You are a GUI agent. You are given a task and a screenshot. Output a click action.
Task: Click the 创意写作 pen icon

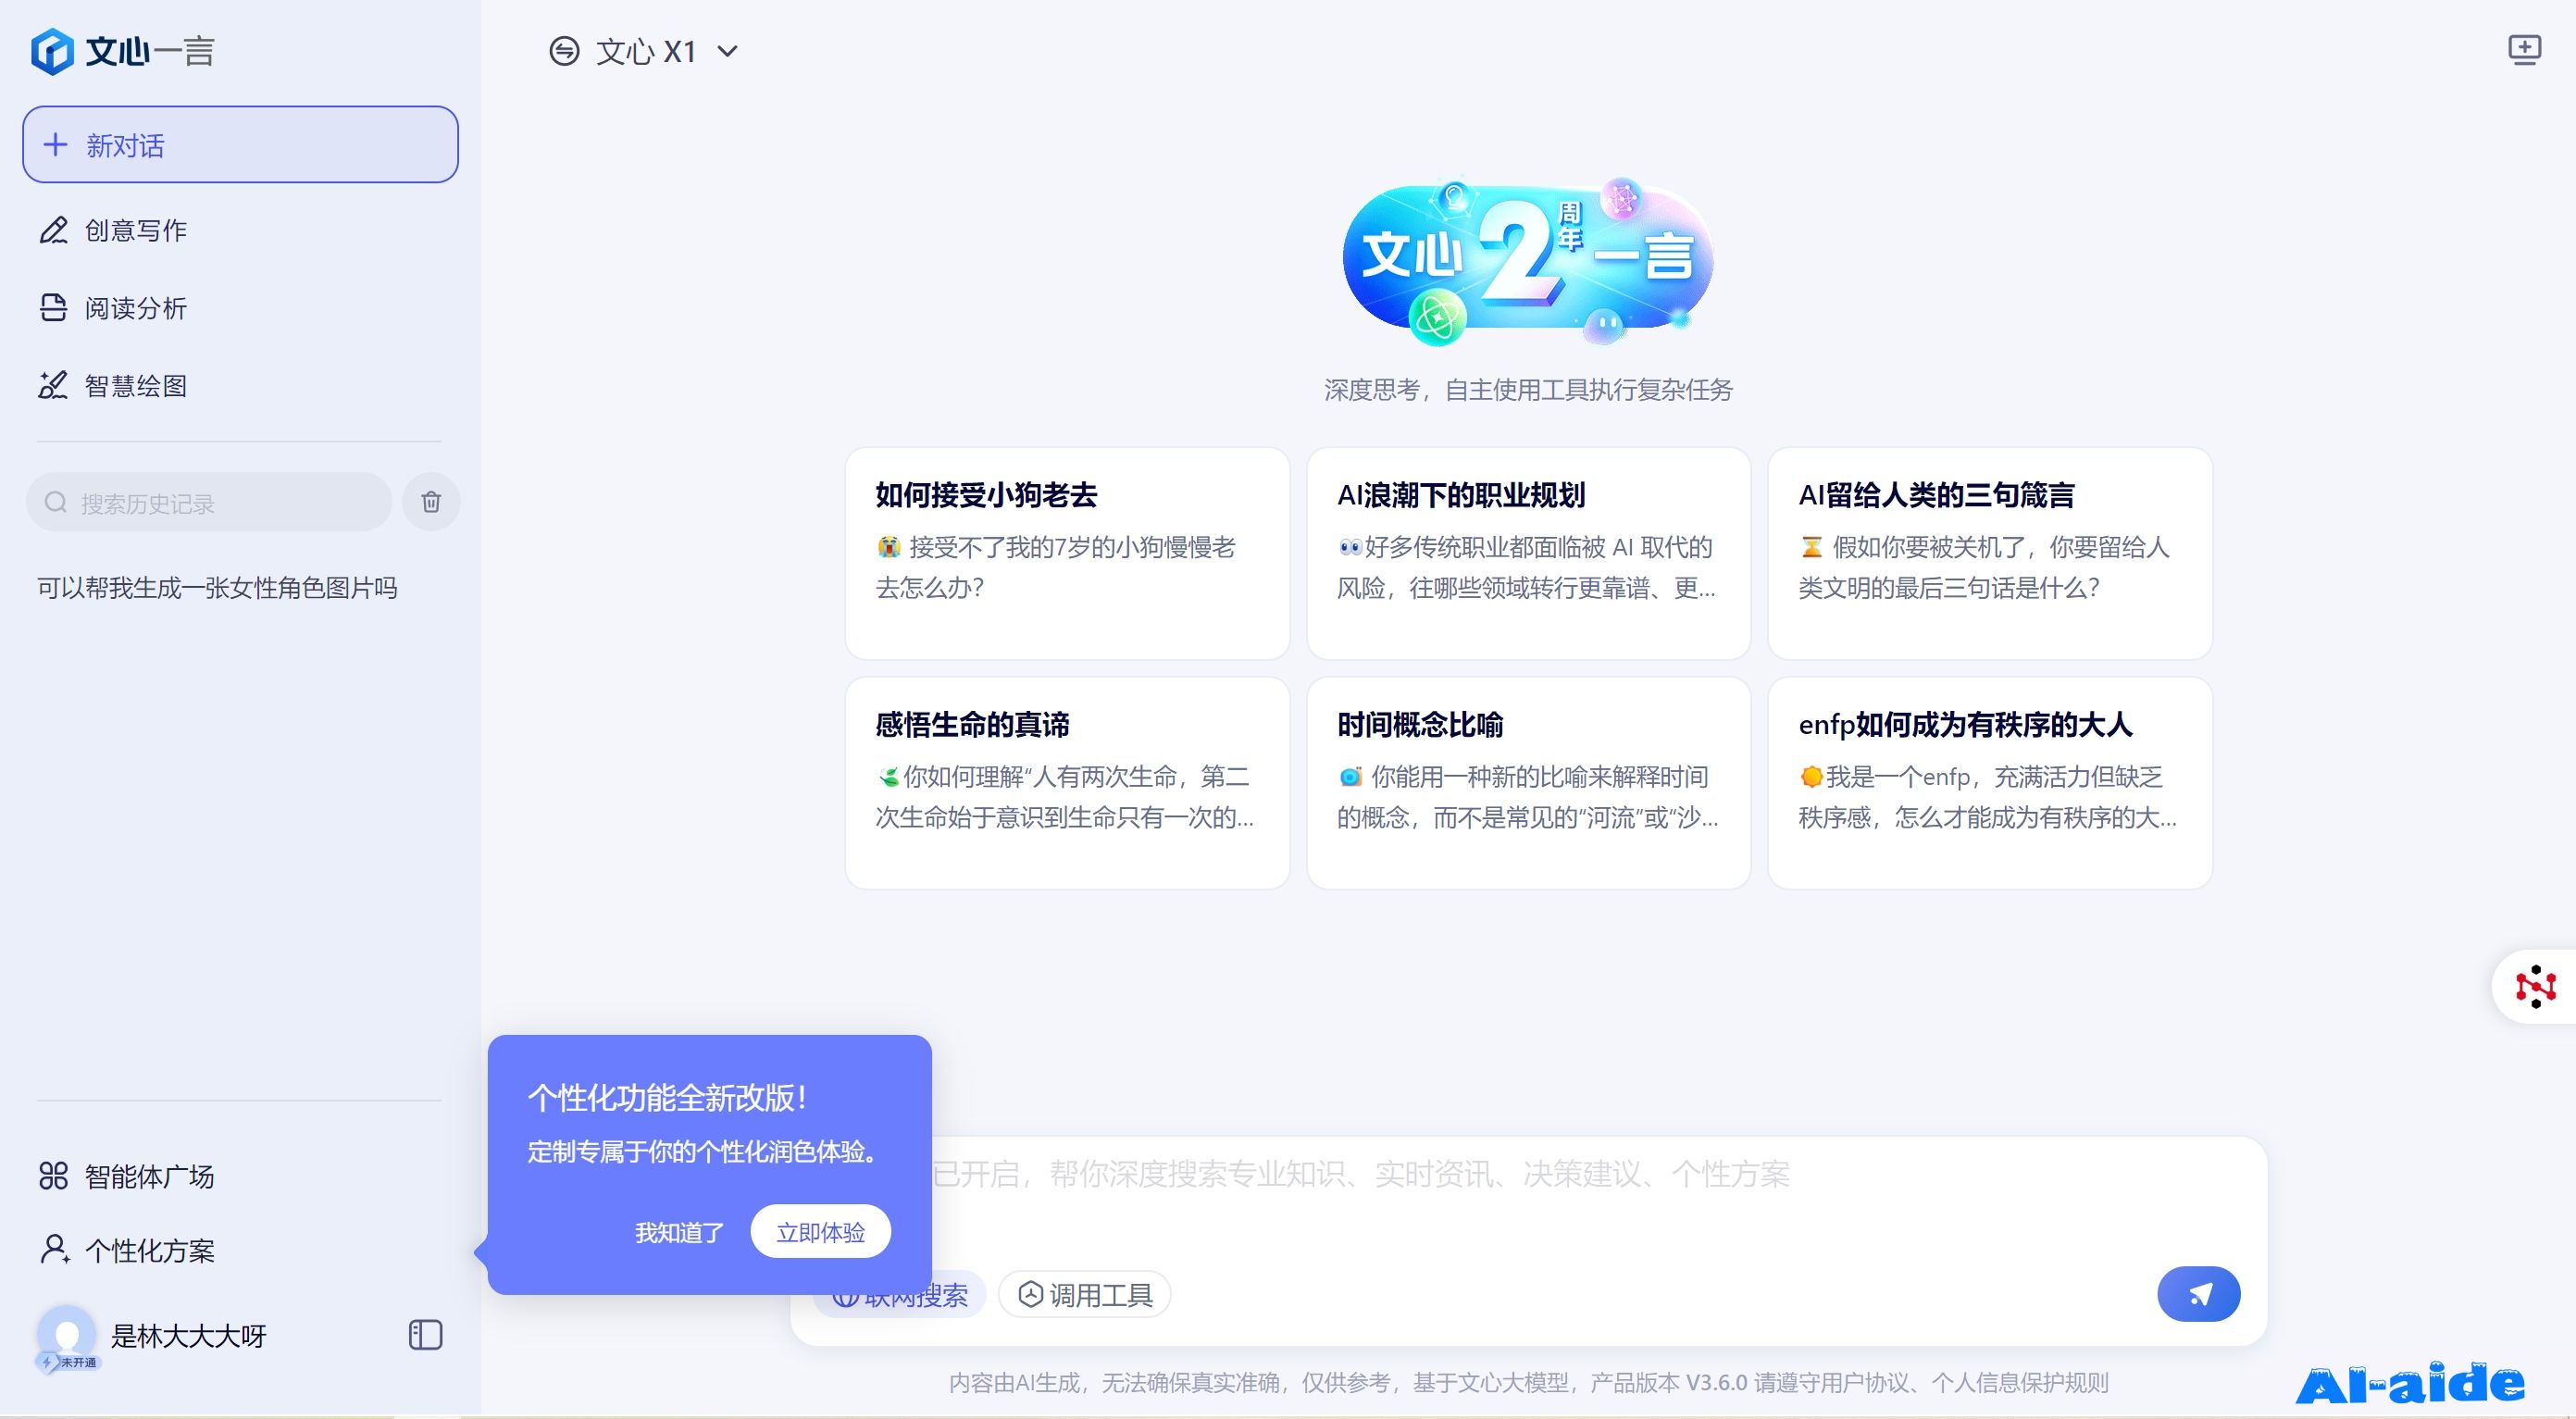click(54, 231)
